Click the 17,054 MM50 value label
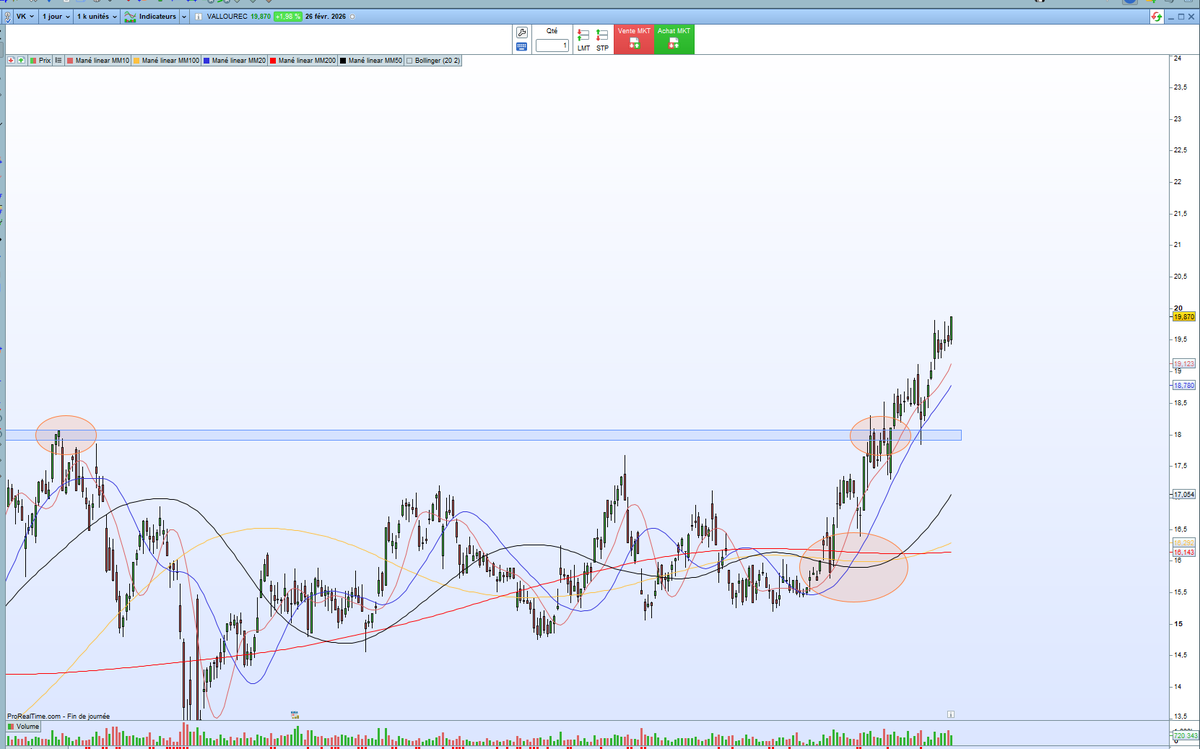 [x=1183, y=495]
